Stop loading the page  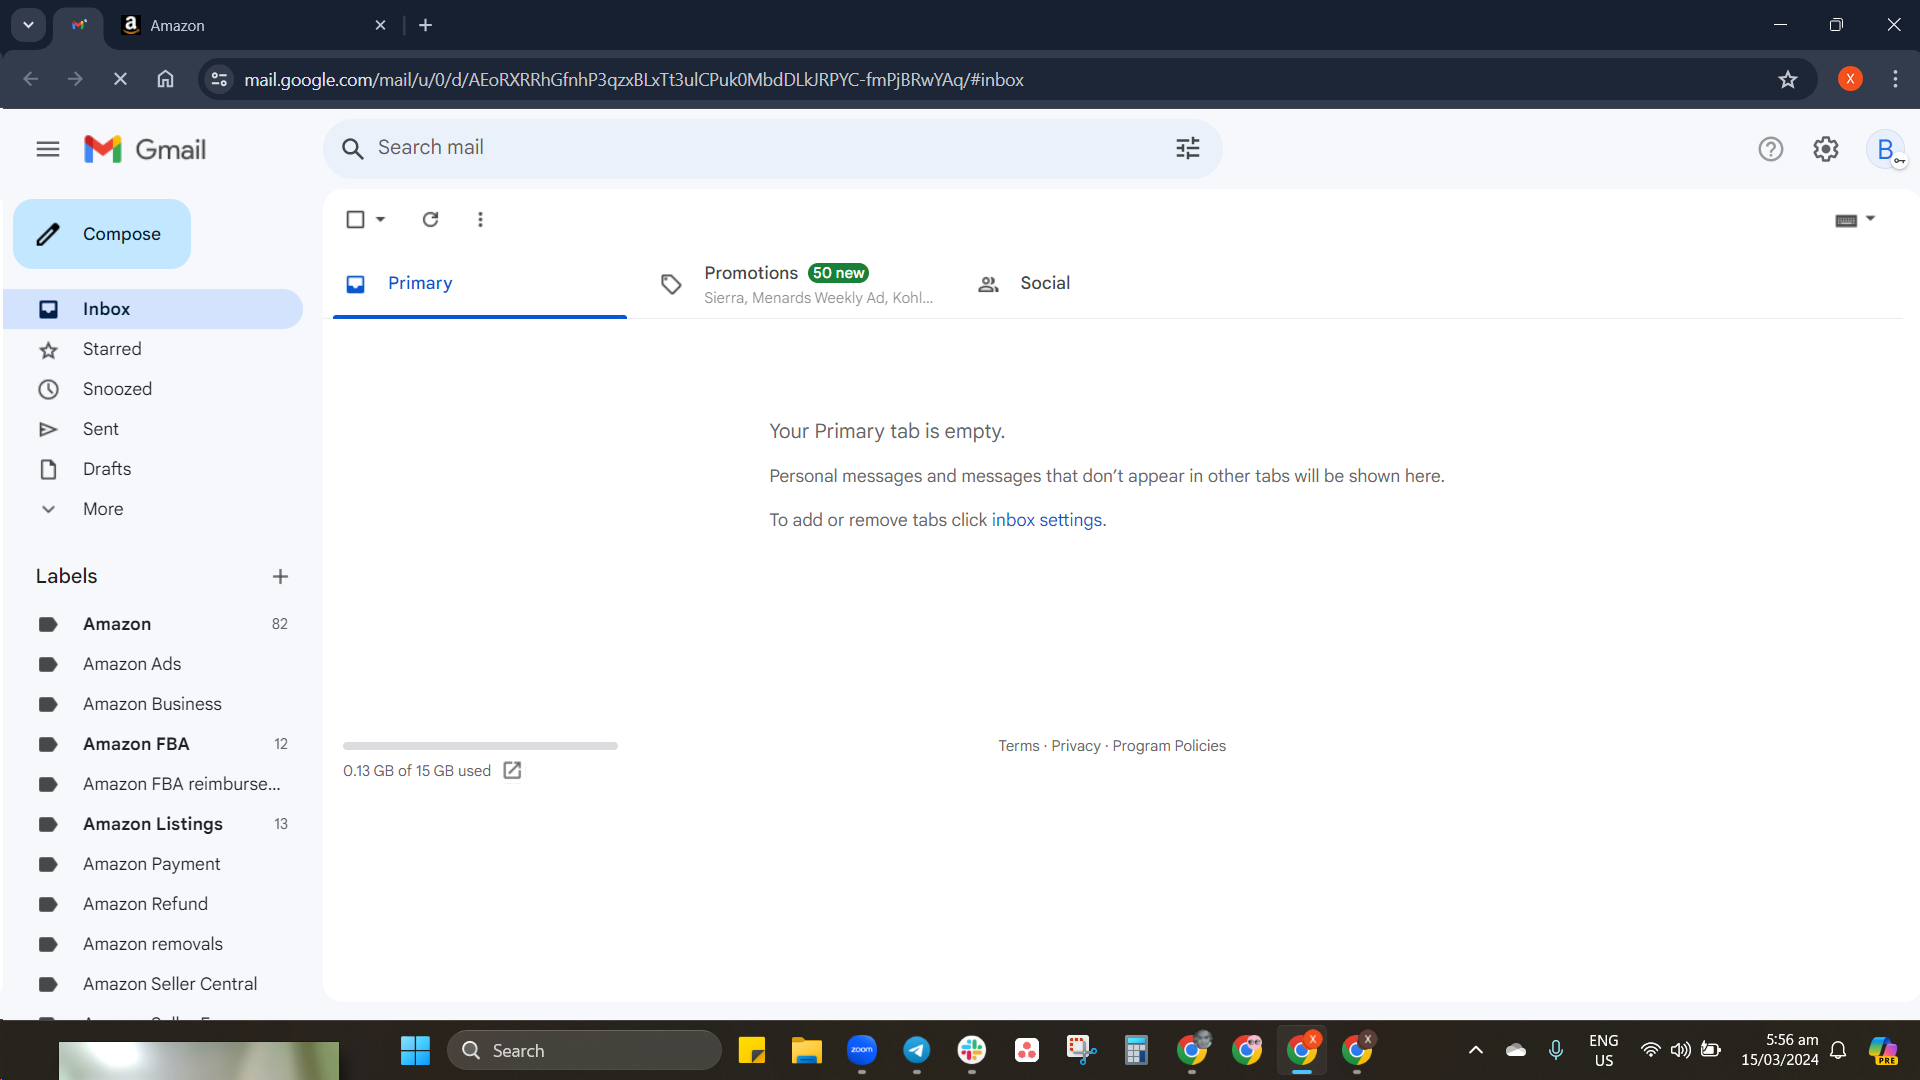(x=120, y=80)
